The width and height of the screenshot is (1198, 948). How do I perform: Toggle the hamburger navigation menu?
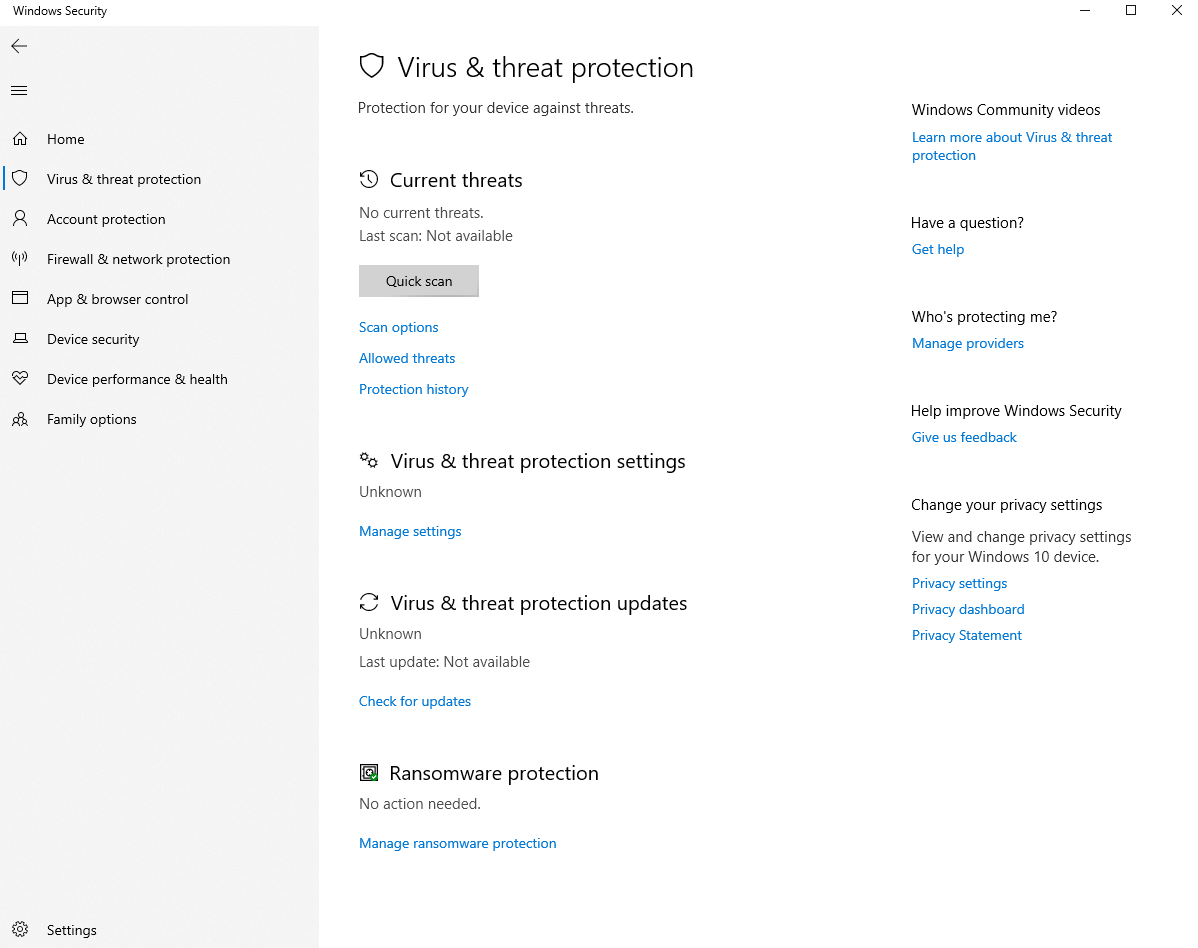click(19, 91)
